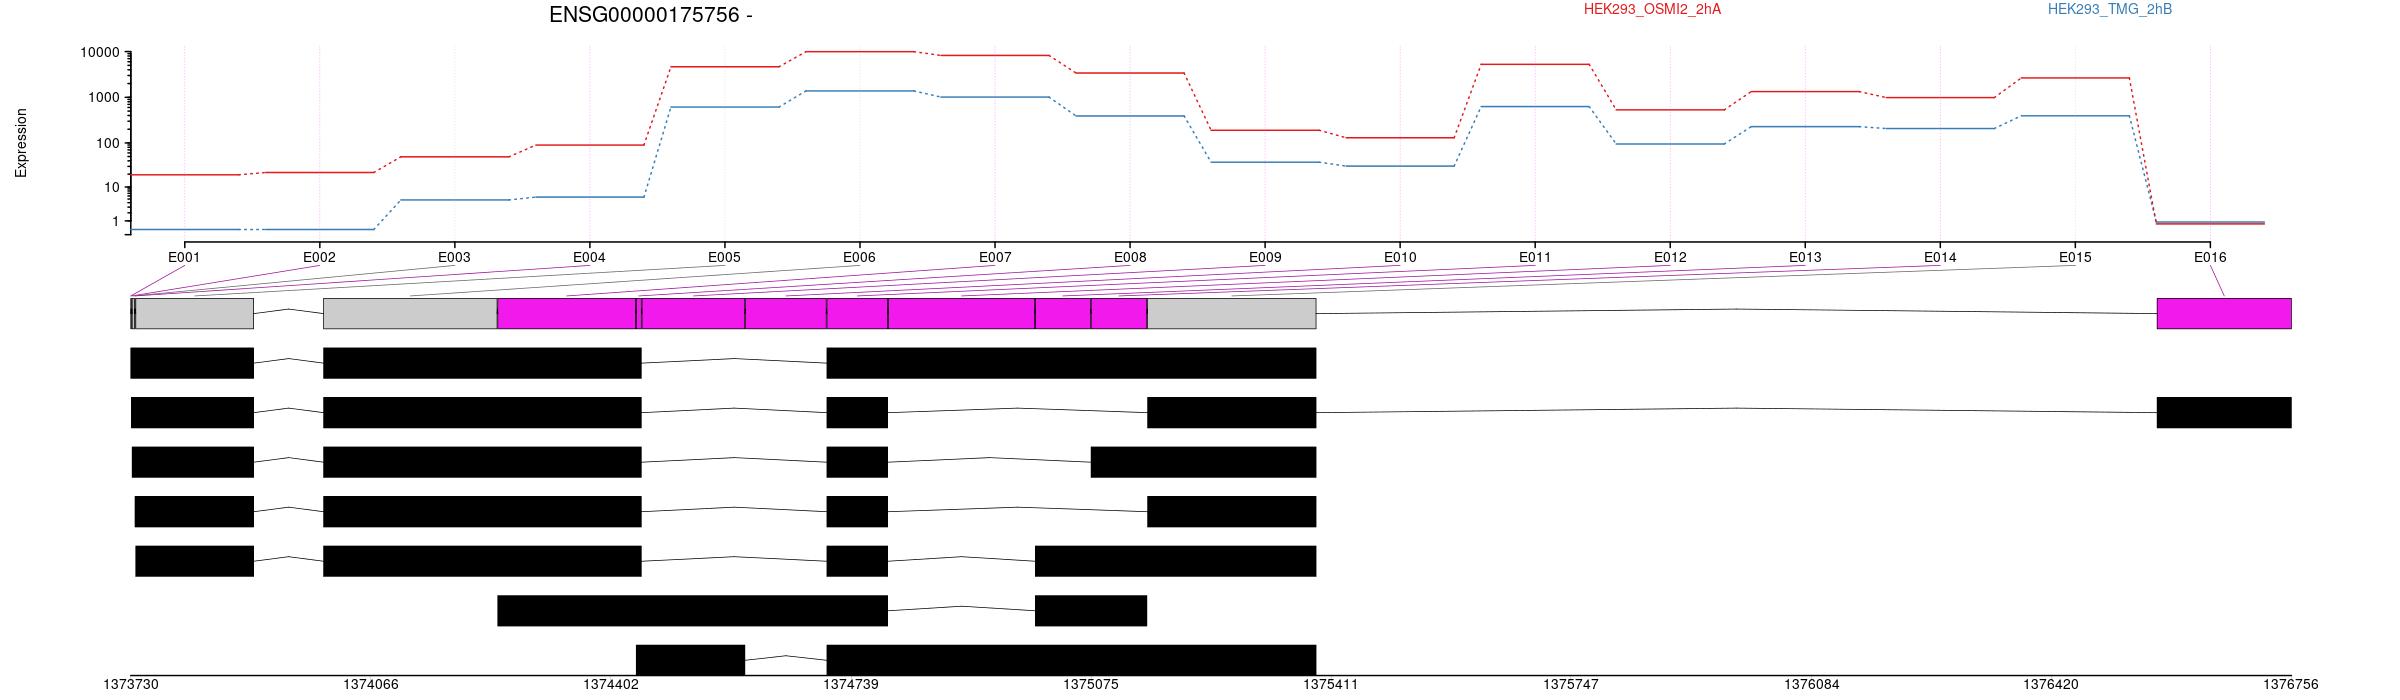Click exon label E005
Screen dimensions: 2400x700
[724, 257]
